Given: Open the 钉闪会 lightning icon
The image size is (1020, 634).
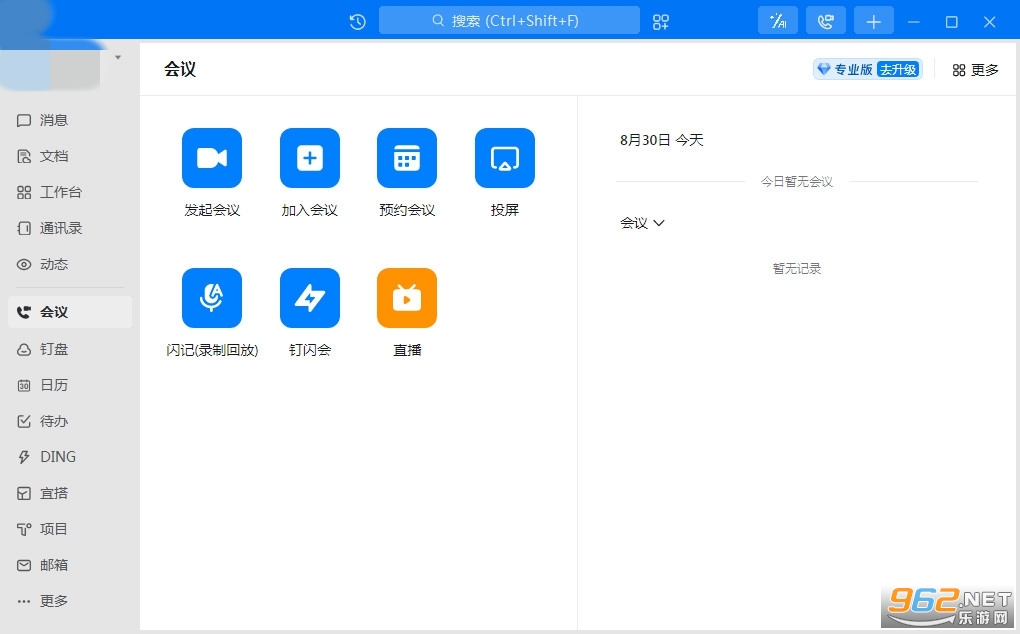Looking at the screenshot, I should (x=310, y=298).
